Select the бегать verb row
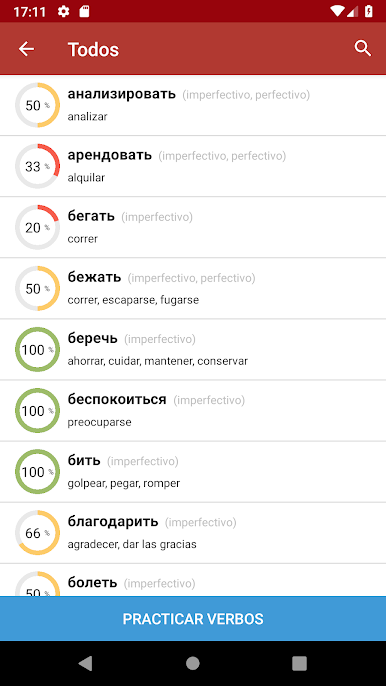The image size is (386, 686). pyautogui.click(x=193, y=228)
